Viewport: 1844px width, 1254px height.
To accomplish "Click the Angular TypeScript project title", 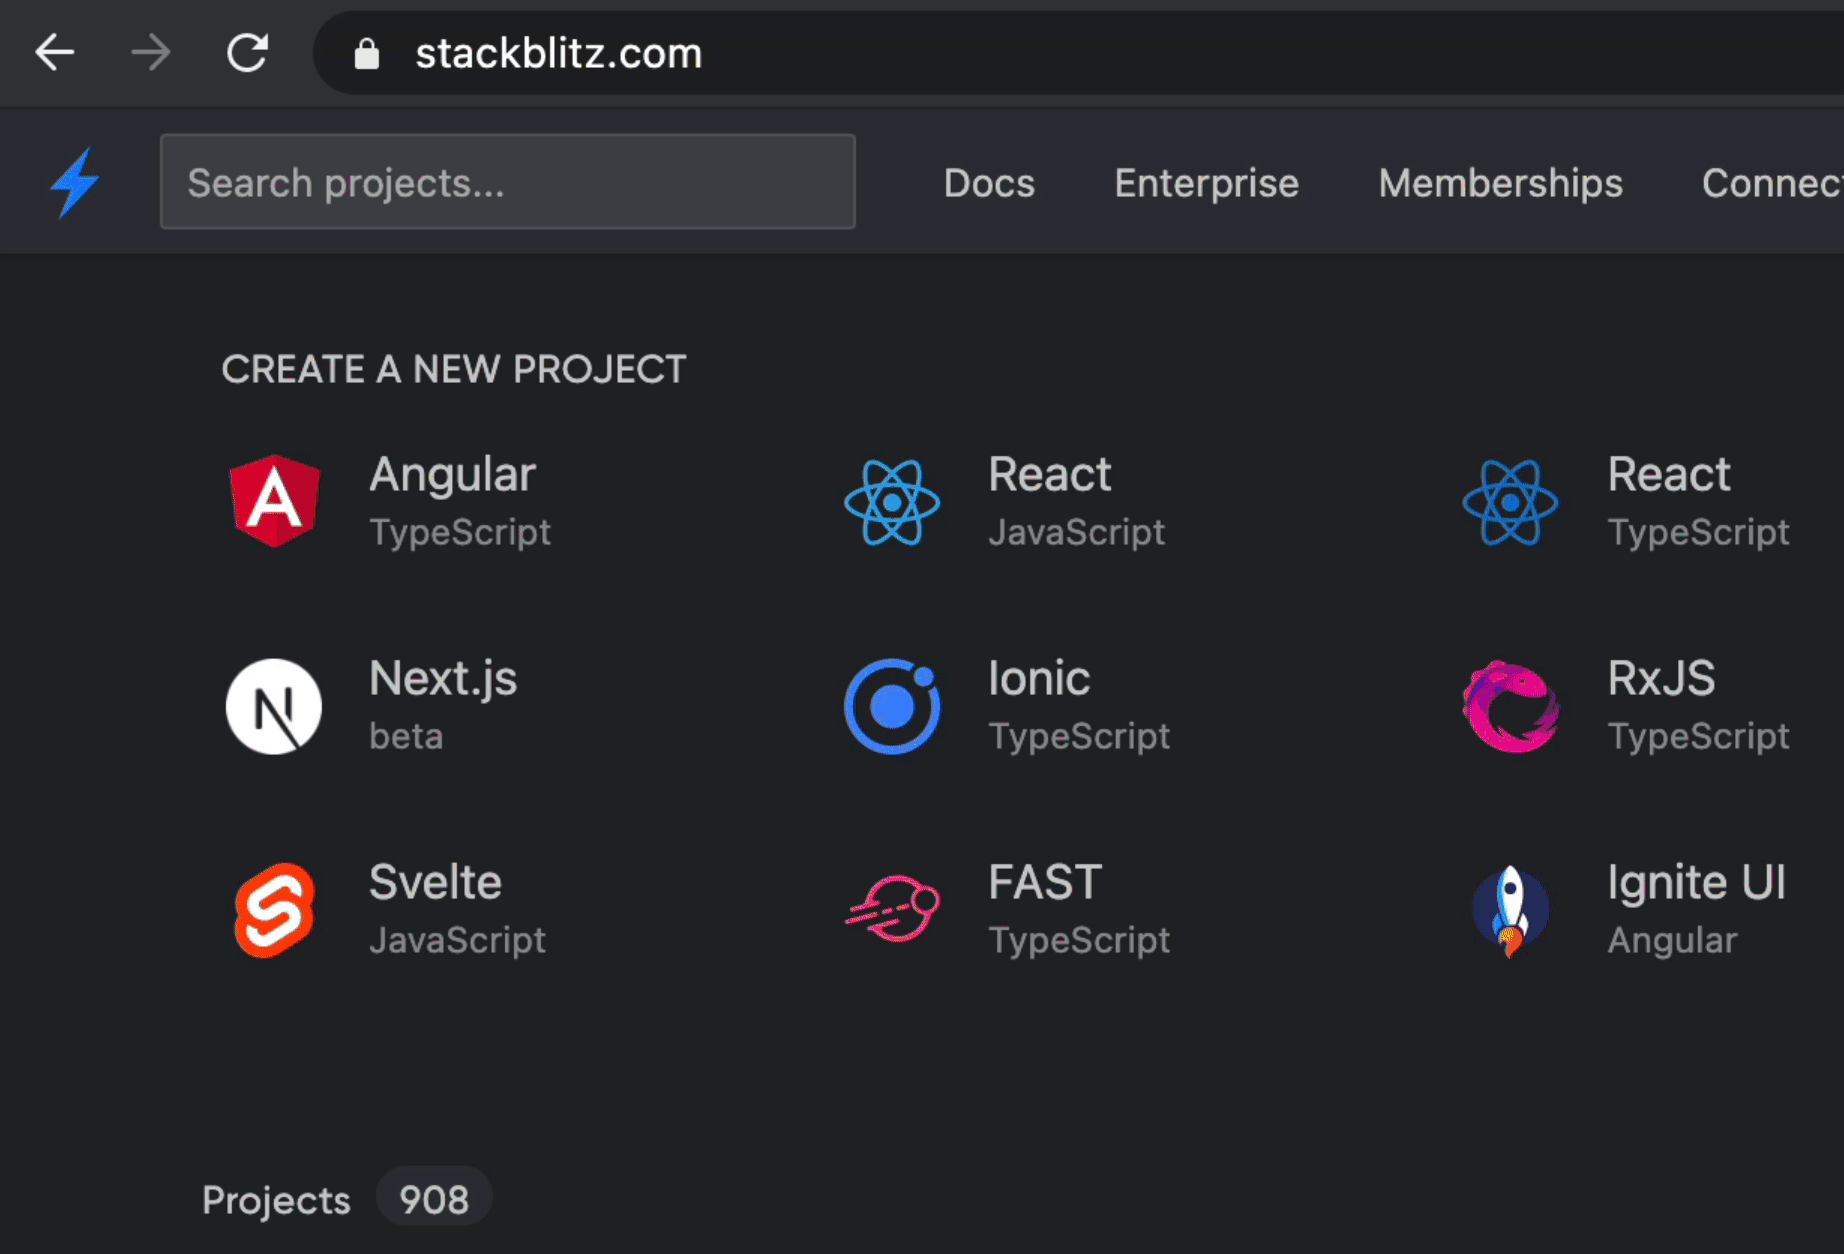I will coord(452,475).
